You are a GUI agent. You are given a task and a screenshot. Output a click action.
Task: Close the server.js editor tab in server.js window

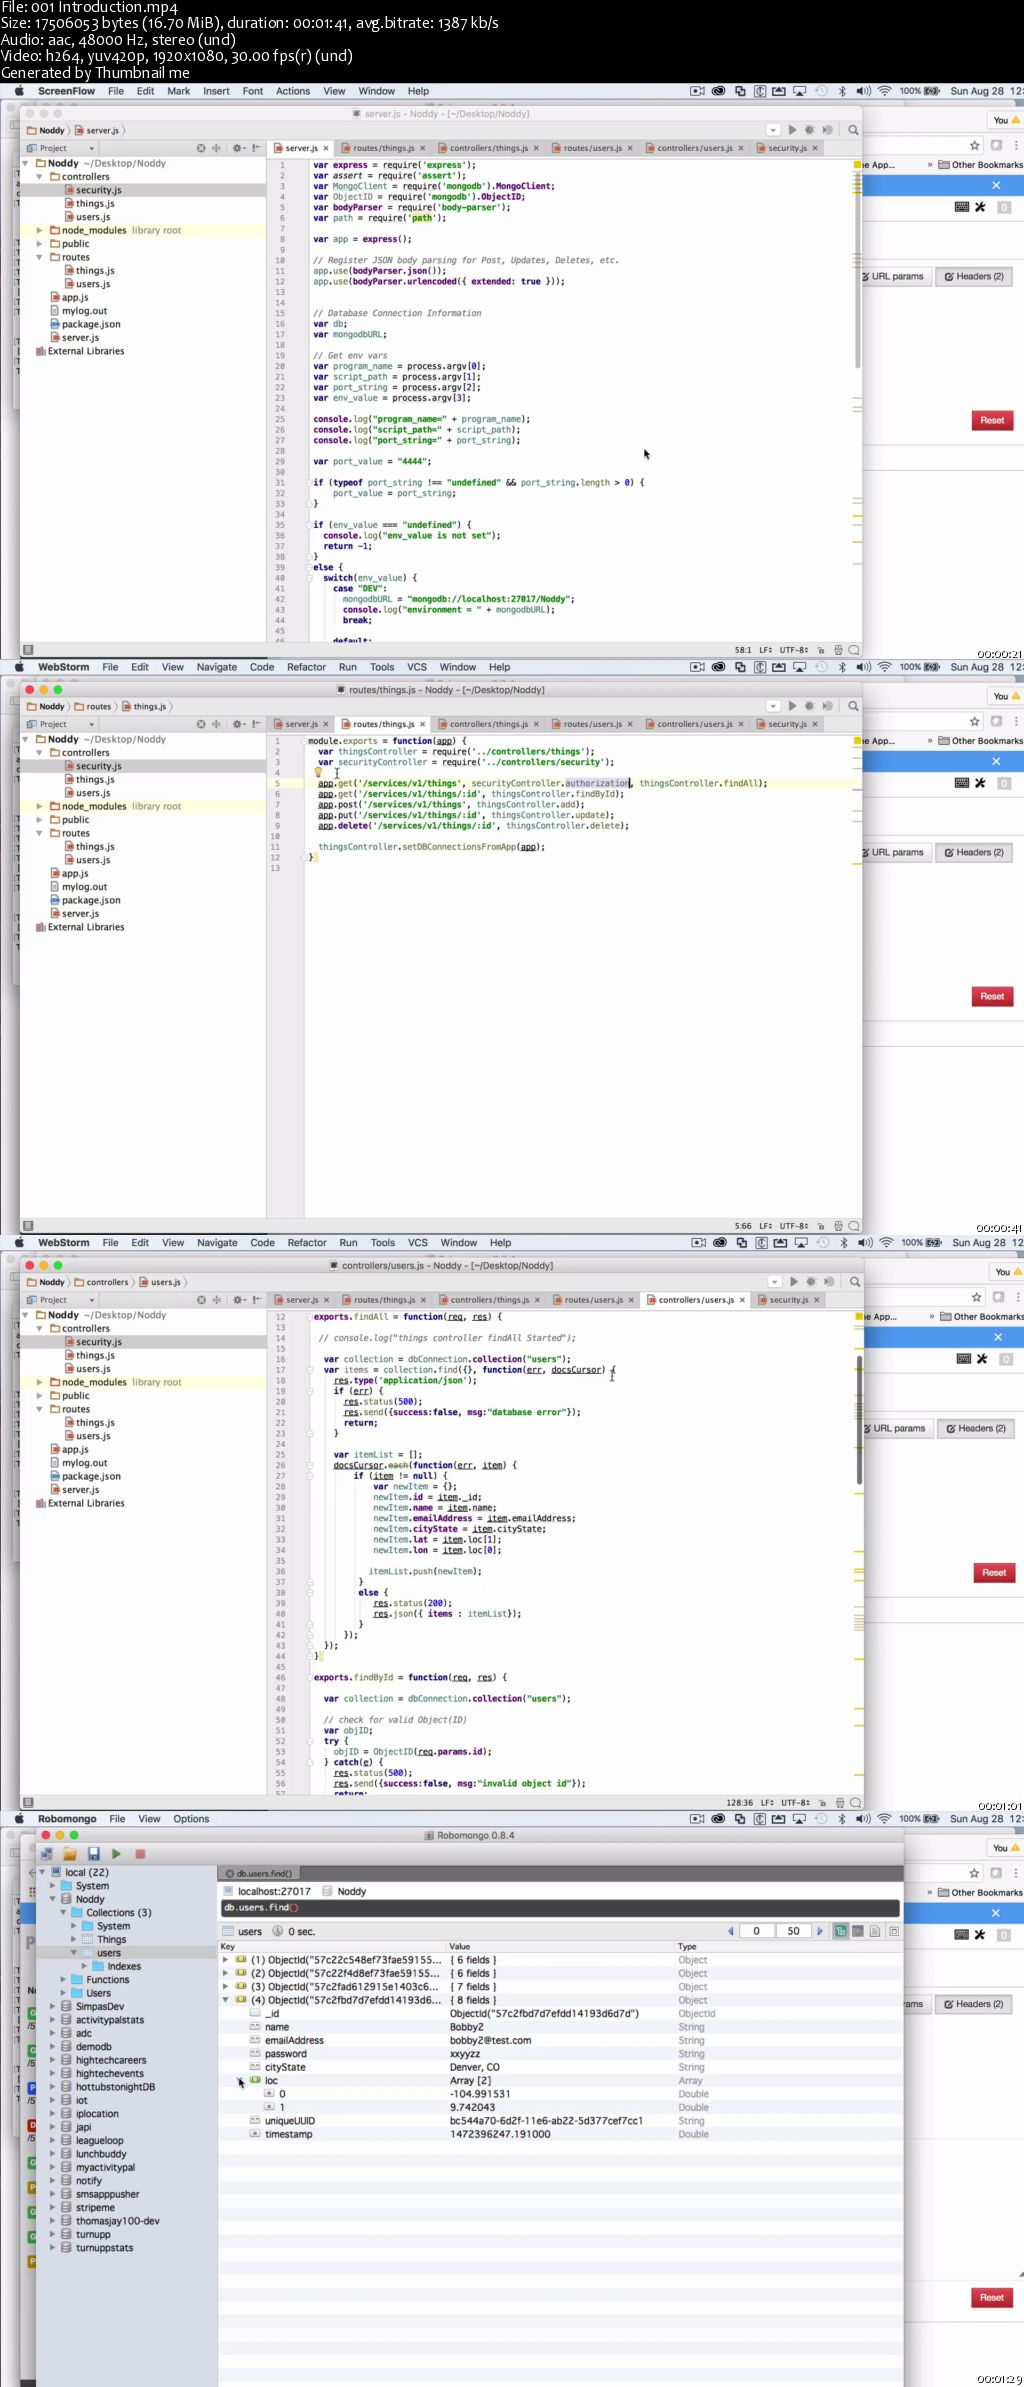(326, 148)
